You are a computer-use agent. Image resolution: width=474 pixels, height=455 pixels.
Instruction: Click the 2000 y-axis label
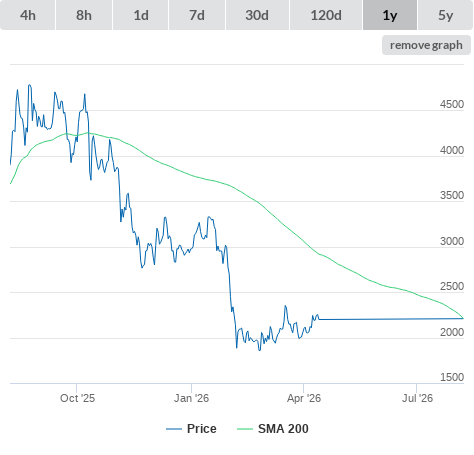452,332
